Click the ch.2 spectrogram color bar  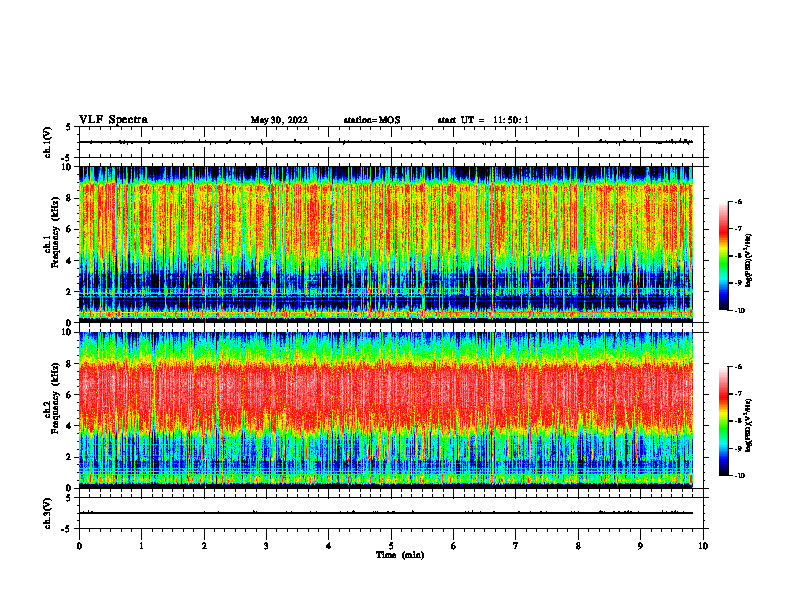pyautogui.click(x=723, y=421)
